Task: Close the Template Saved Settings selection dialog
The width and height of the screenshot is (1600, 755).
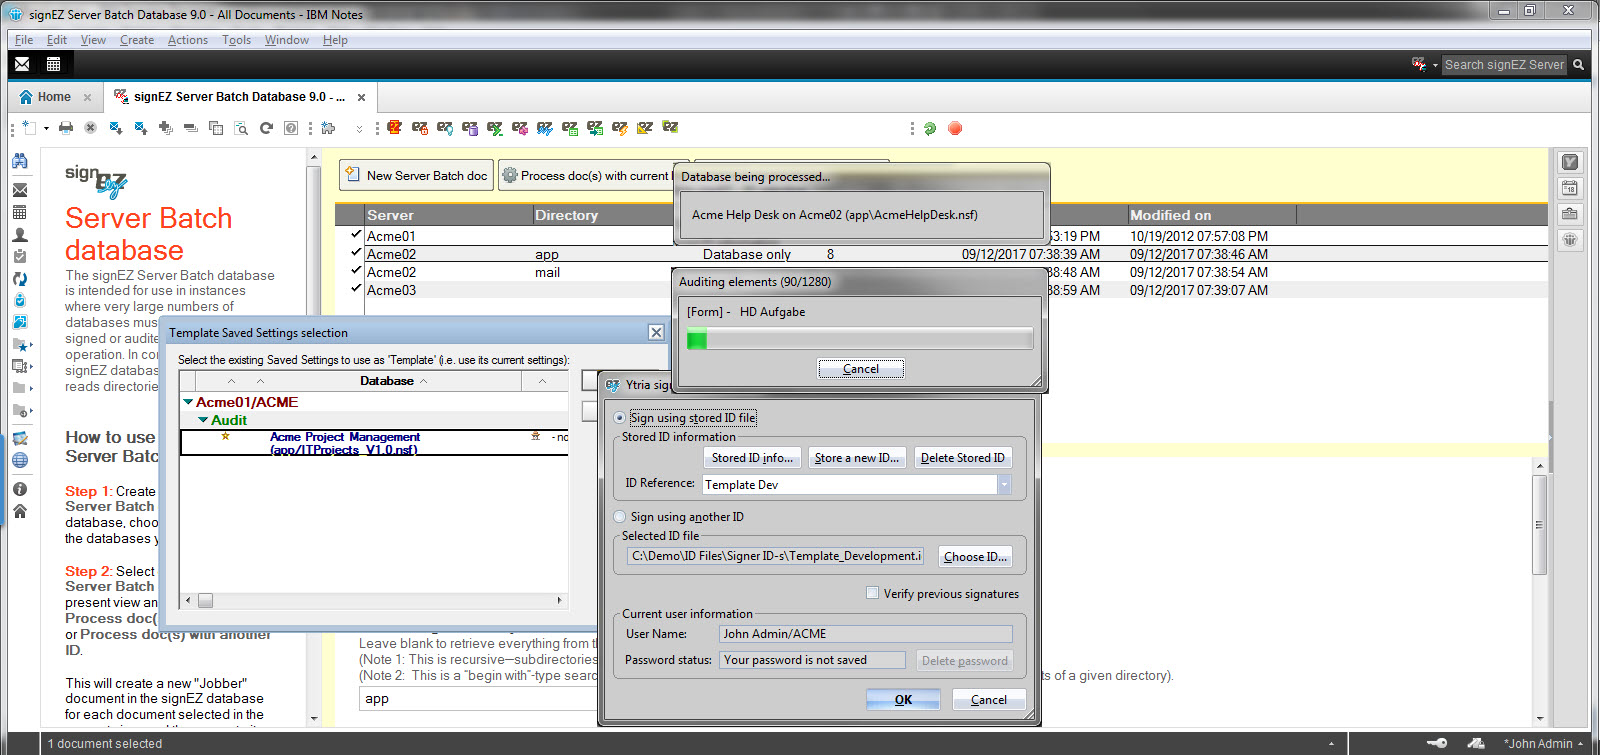Action: [656, 332]
